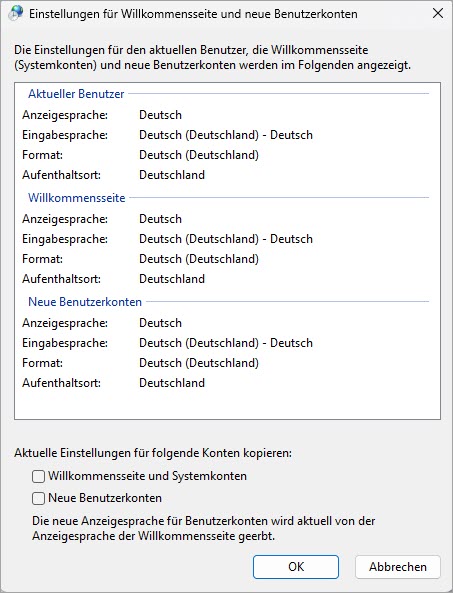The height and width of the screenshot is (593, 453).
Task: Click the dialog title text in title bar
Action: point(193,14)
